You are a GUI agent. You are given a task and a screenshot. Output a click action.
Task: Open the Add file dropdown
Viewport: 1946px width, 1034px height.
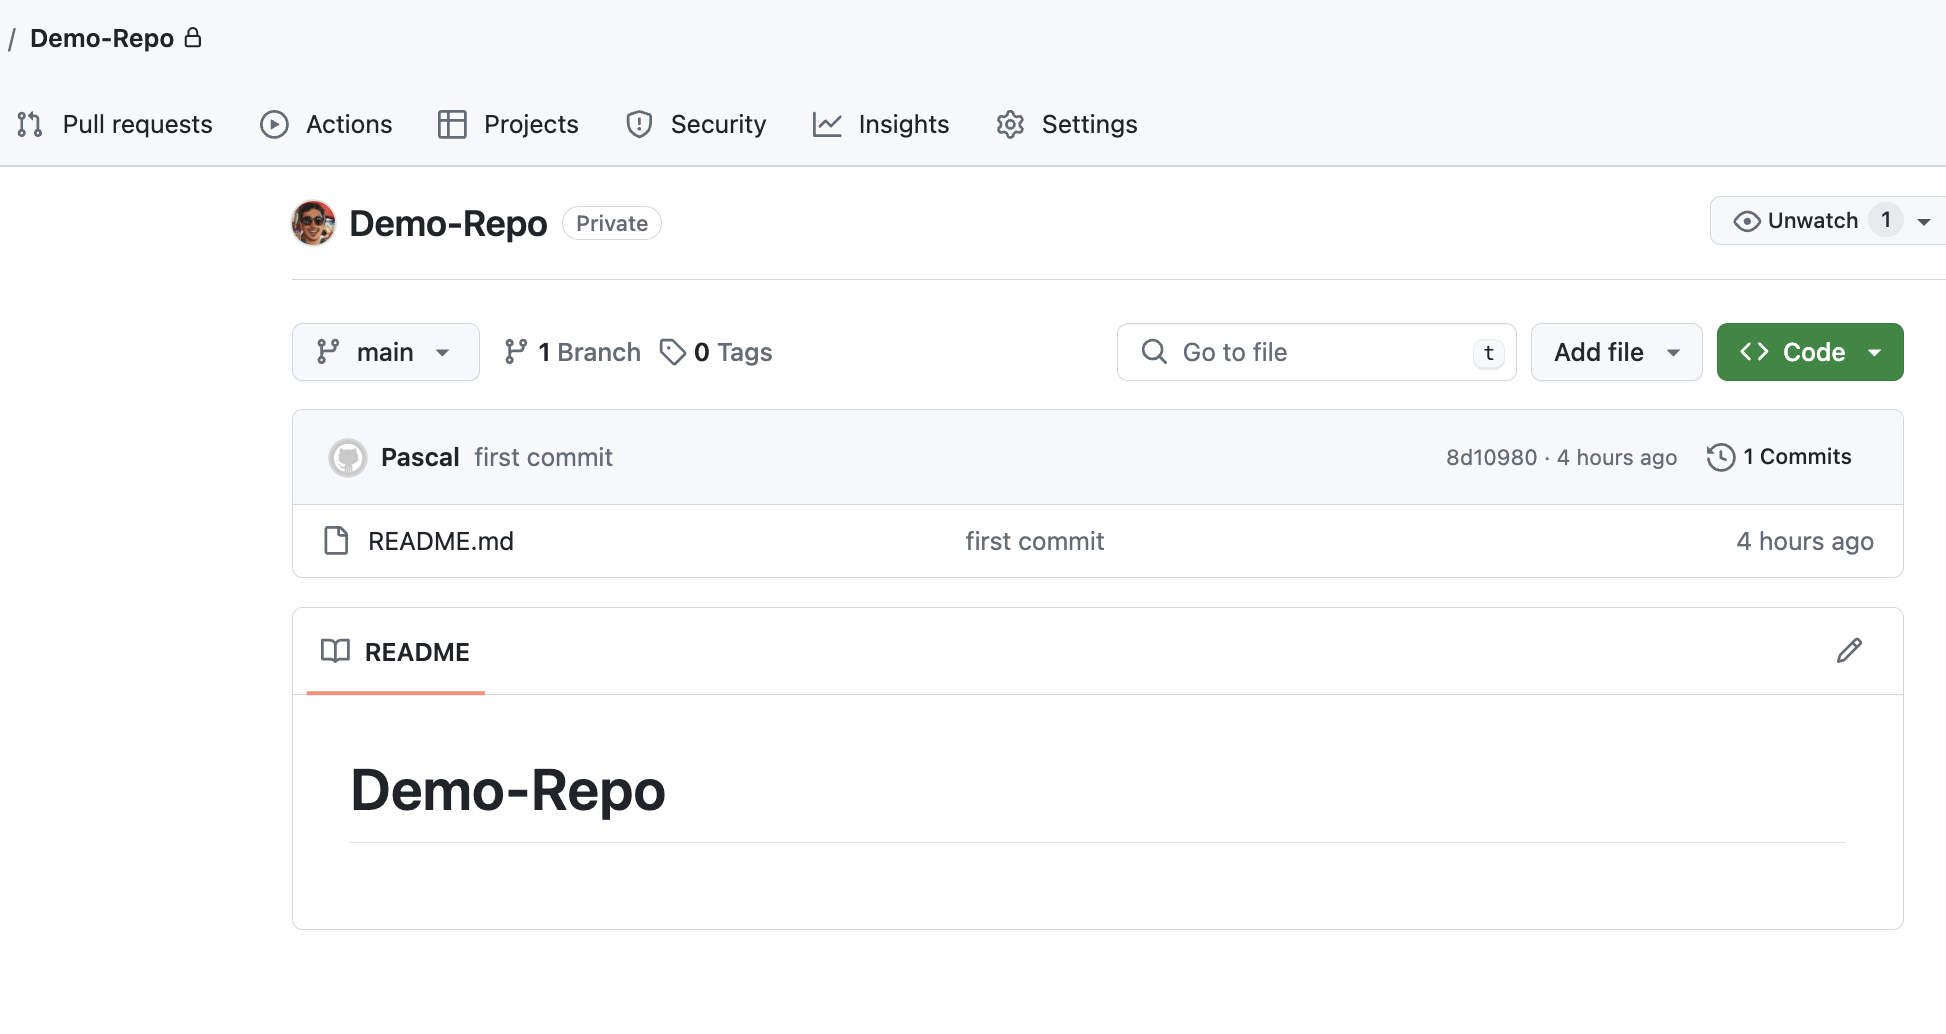[x=1615, y=352]
